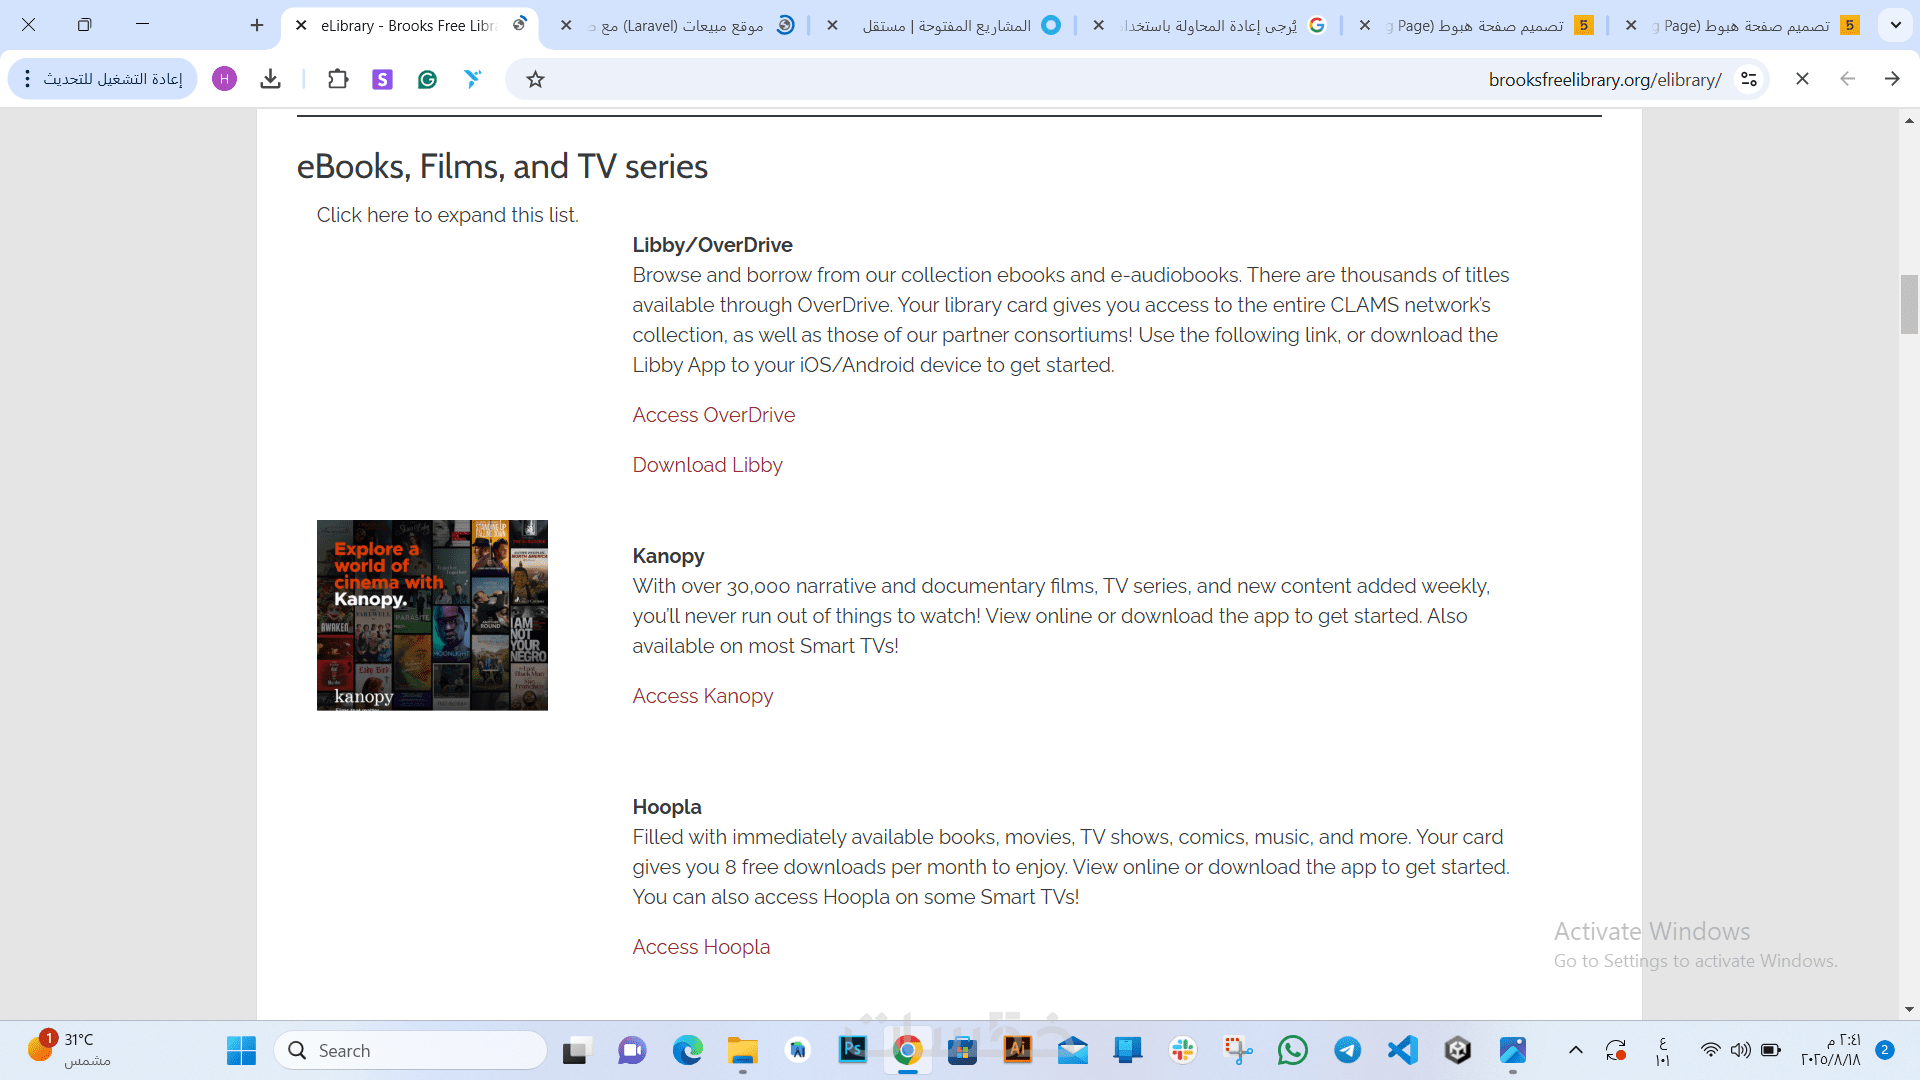Open WhatsApp from the taskbar

[1292, 1050]
